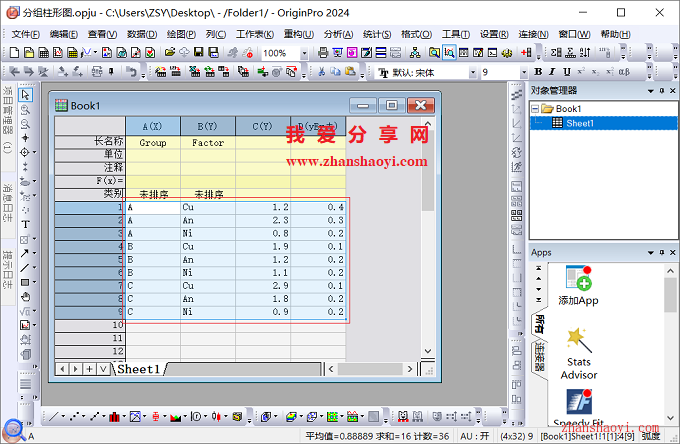Image resolution: width=680 pixels, height=444 pixels.
Task: Click the Project Explorer icon
Action: pos(434,53)
